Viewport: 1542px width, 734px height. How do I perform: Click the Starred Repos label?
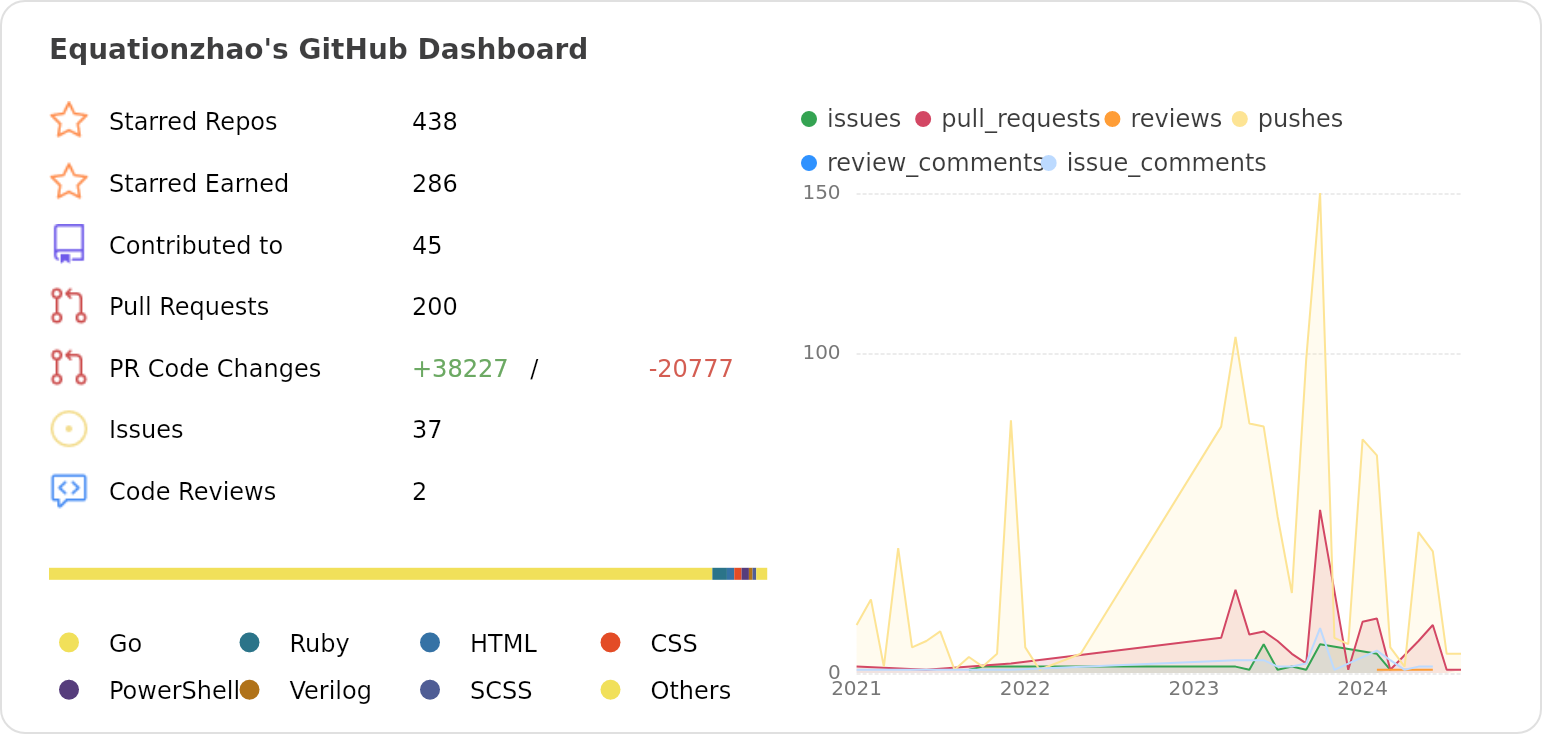[x=193, y=122]
